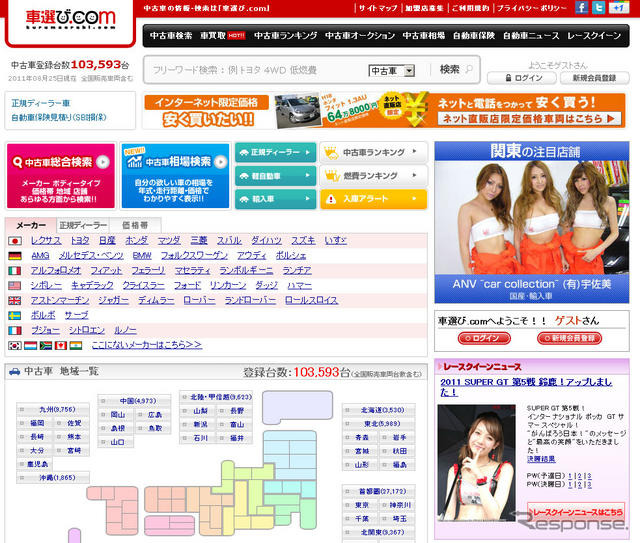Click the ネット直販店限定価格 orange banner

(384, 110)
